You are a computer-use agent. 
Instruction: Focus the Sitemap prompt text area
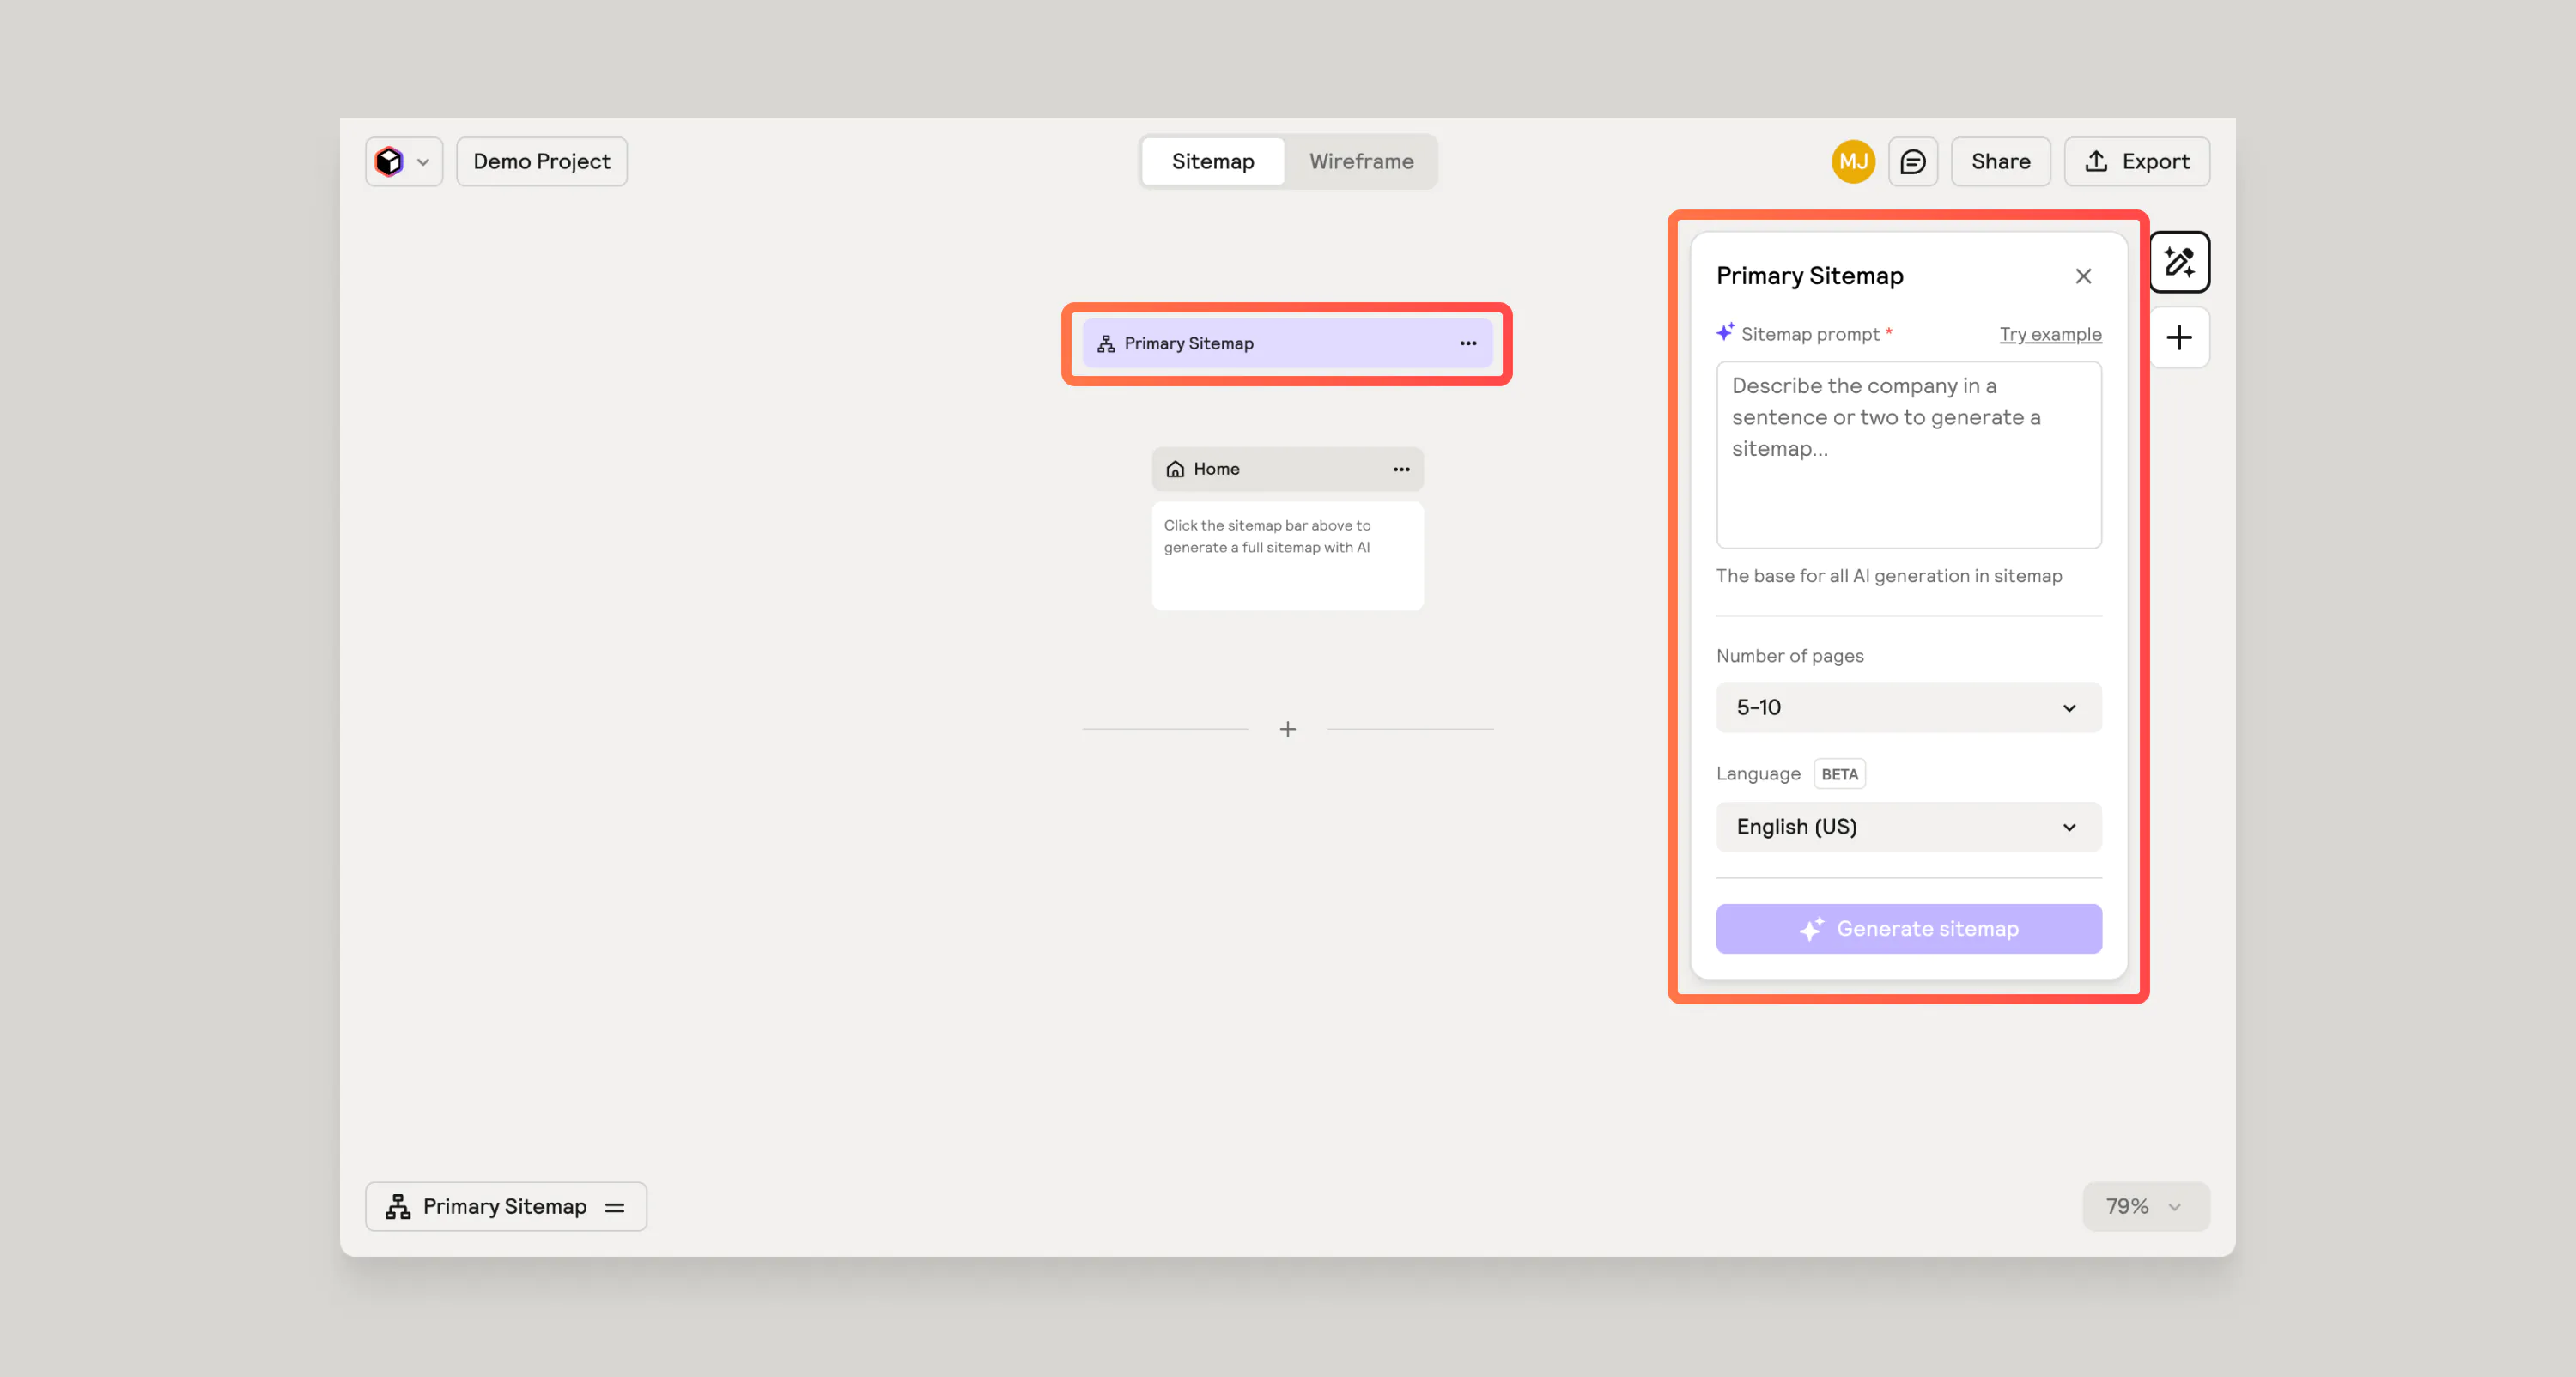click(1908, 455)
